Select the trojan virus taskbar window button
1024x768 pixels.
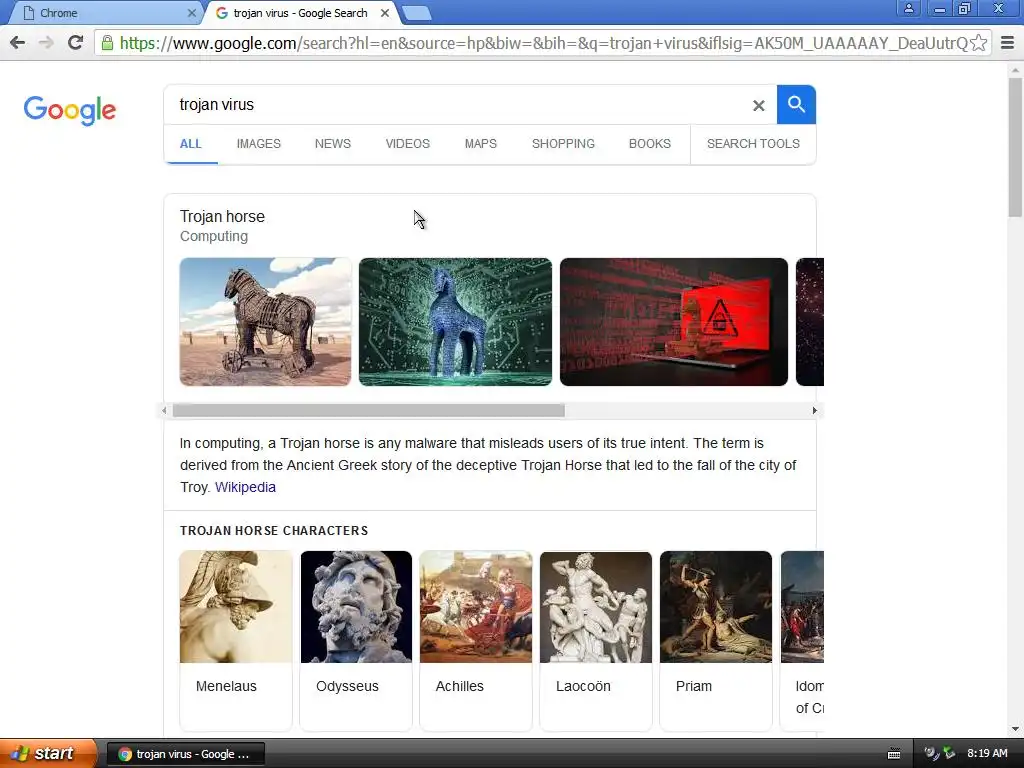click(x=185, y=754)
